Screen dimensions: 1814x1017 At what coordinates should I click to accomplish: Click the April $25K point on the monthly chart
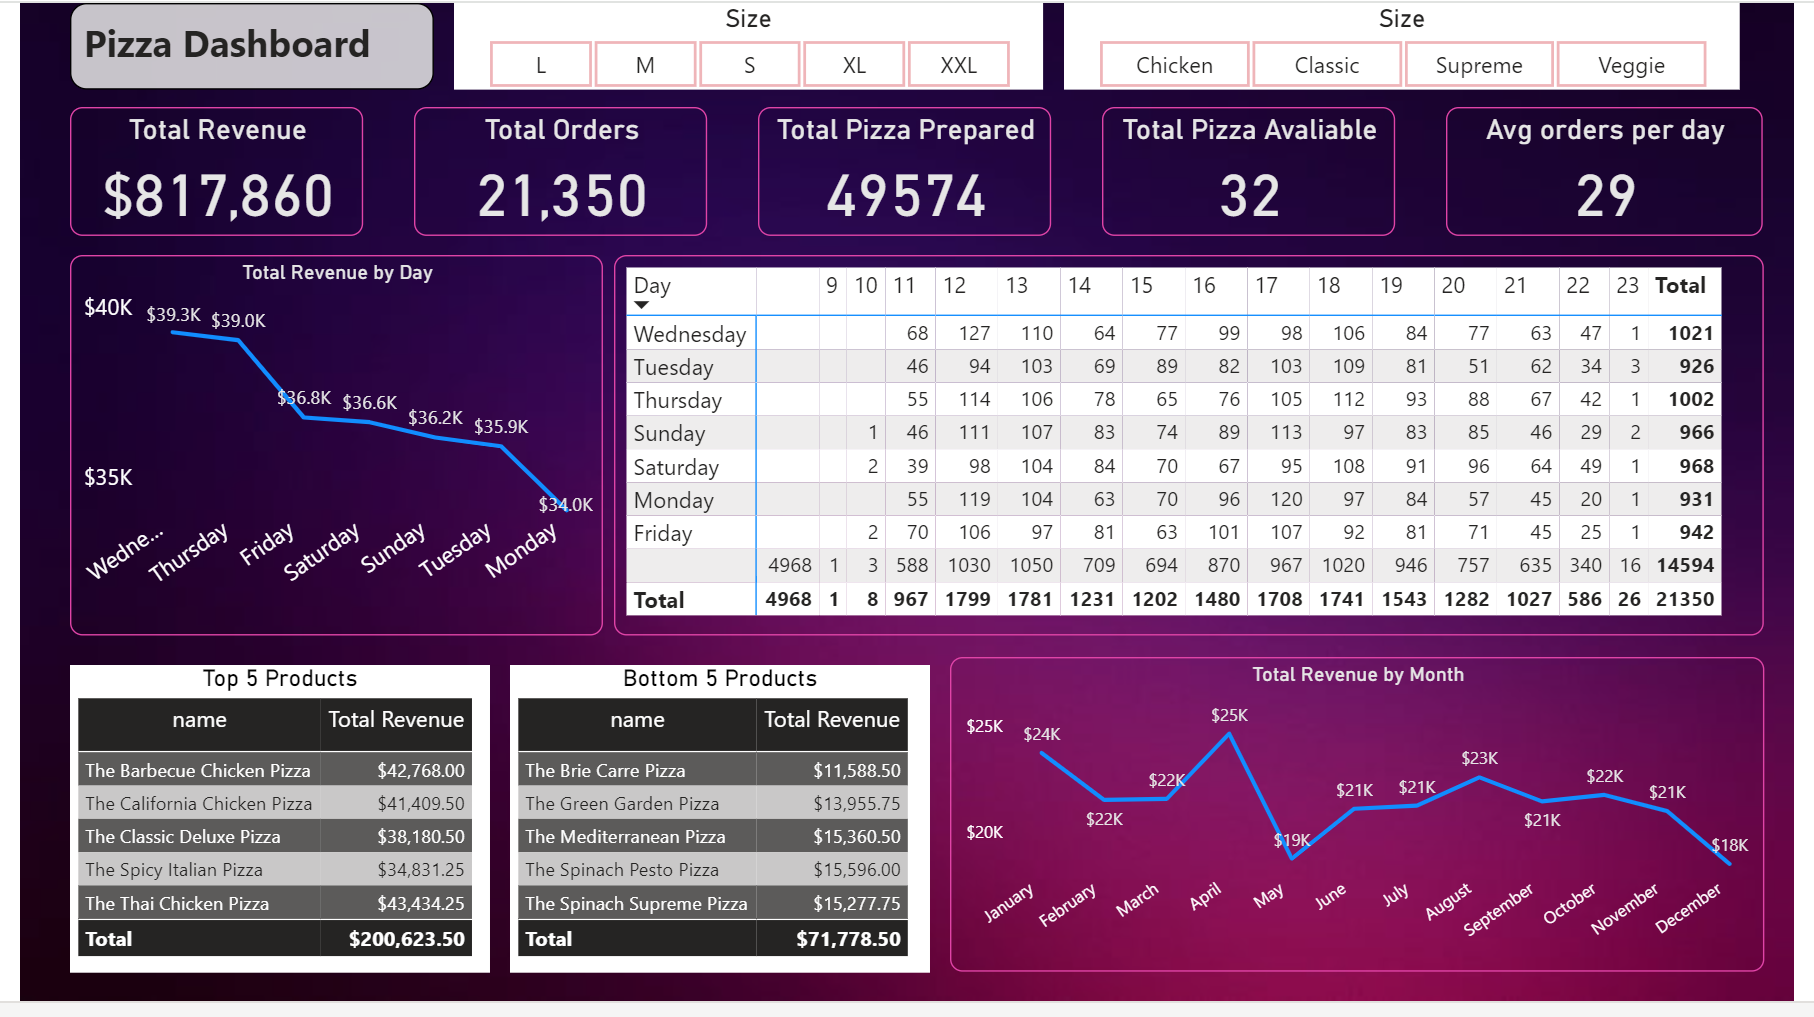[x=1229, y=735]
